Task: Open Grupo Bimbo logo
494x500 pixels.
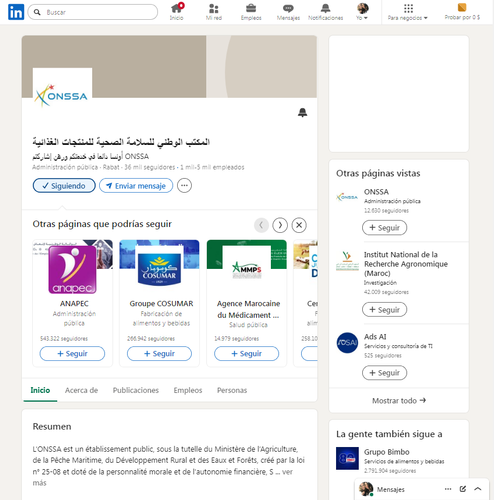Action: coord(347,458)
